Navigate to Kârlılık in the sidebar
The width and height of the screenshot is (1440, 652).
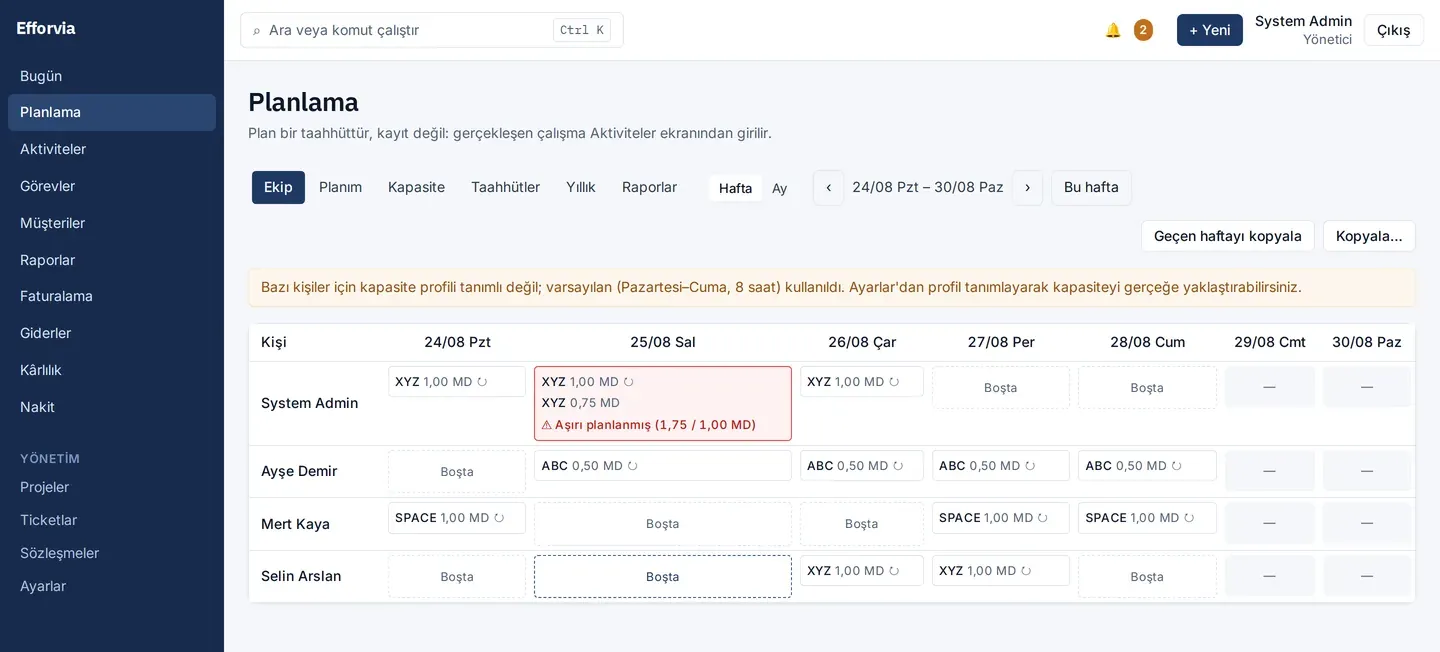tap(112, 370)
